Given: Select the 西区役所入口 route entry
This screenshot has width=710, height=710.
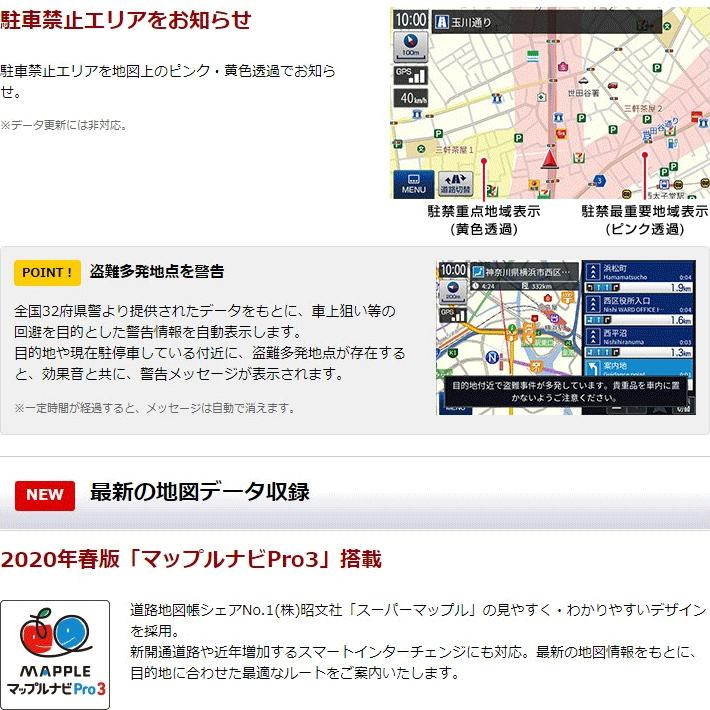Looking at the screenshot, I should [638, 306].
